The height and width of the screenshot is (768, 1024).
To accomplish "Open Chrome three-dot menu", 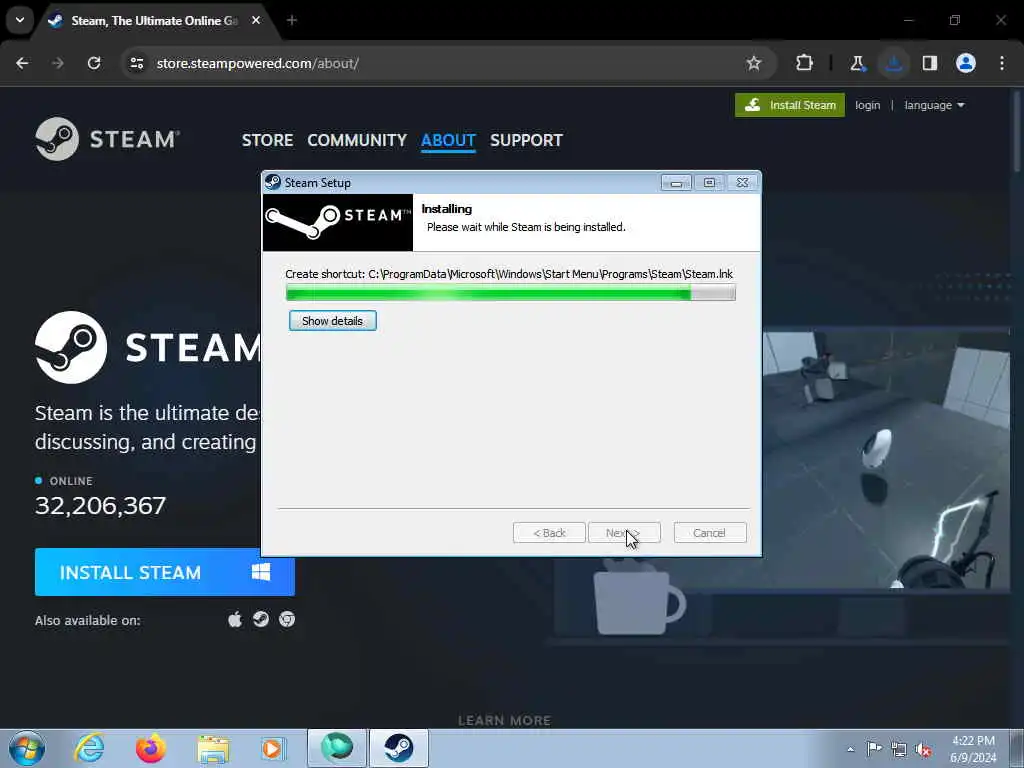I will point(1002,63).
